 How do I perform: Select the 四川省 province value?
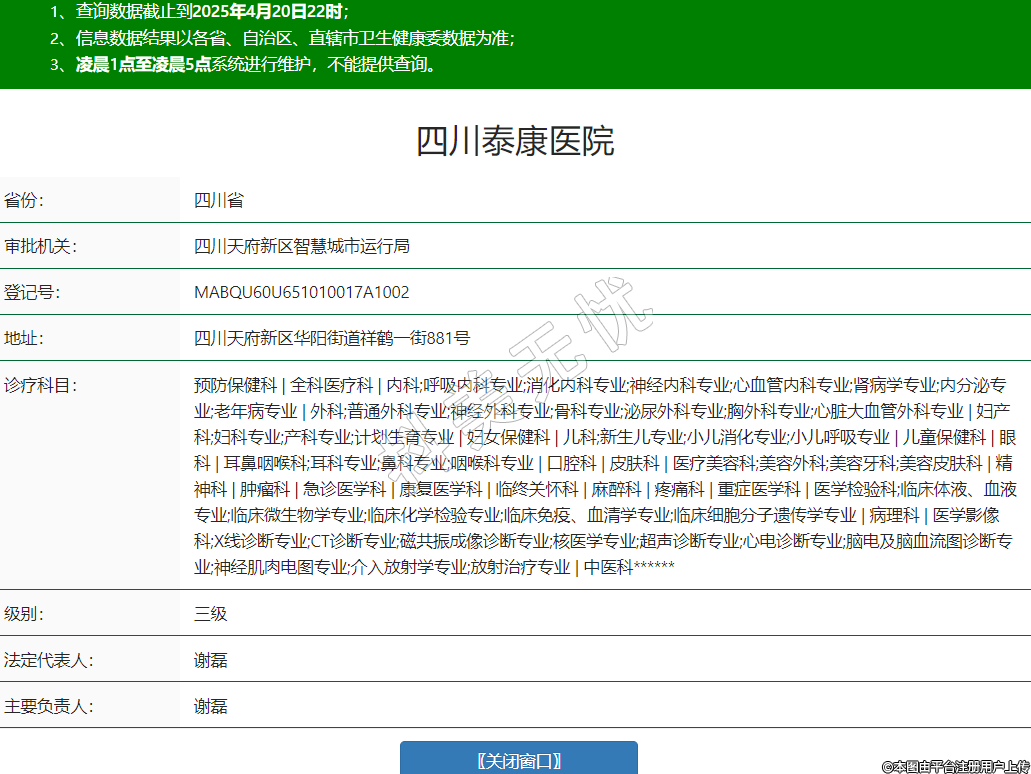(x=219, y=200)
